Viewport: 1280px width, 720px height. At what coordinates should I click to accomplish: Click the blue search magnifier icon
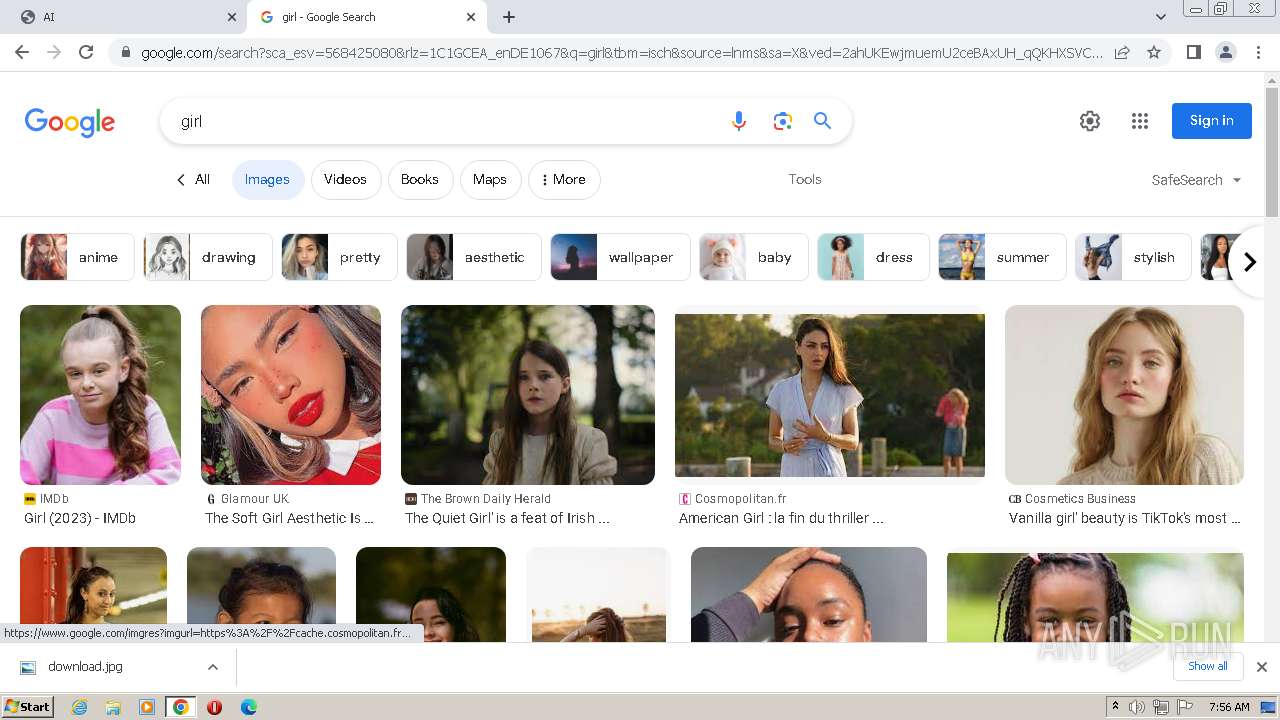(822, 121)
